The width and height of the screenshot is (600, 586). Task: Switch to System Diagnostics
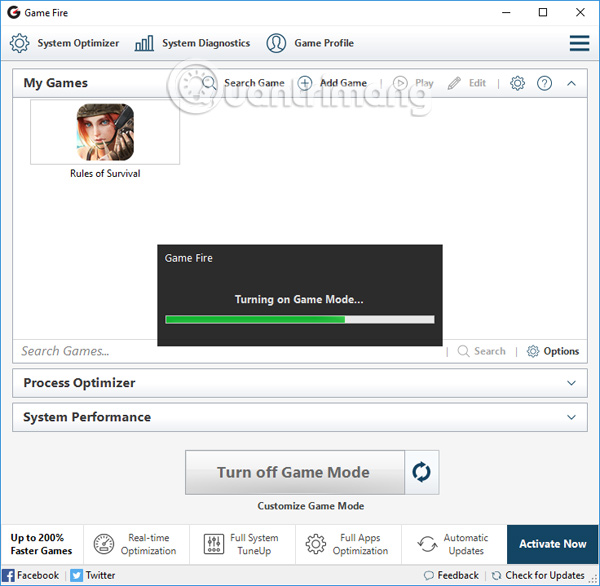coord(192,43)
